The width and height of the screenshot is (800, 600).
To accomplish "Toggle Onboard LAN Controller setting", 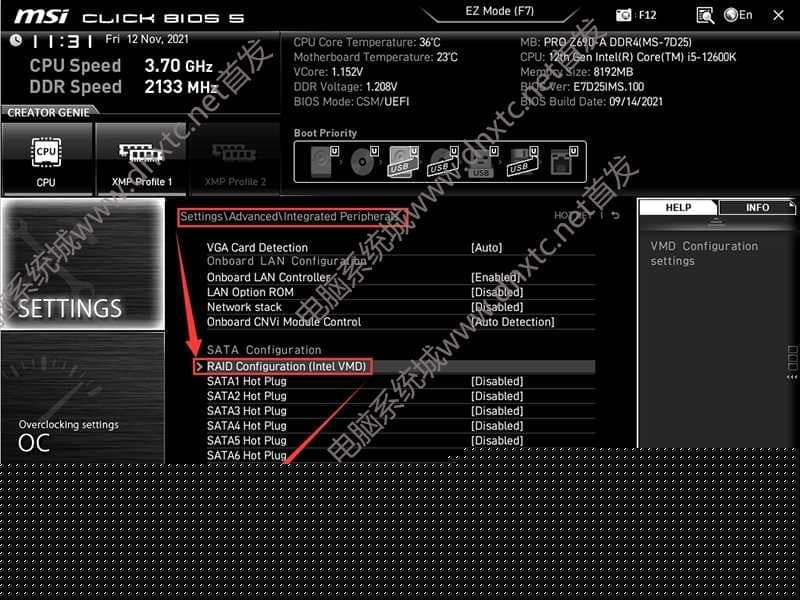I will tap(497, 277).
